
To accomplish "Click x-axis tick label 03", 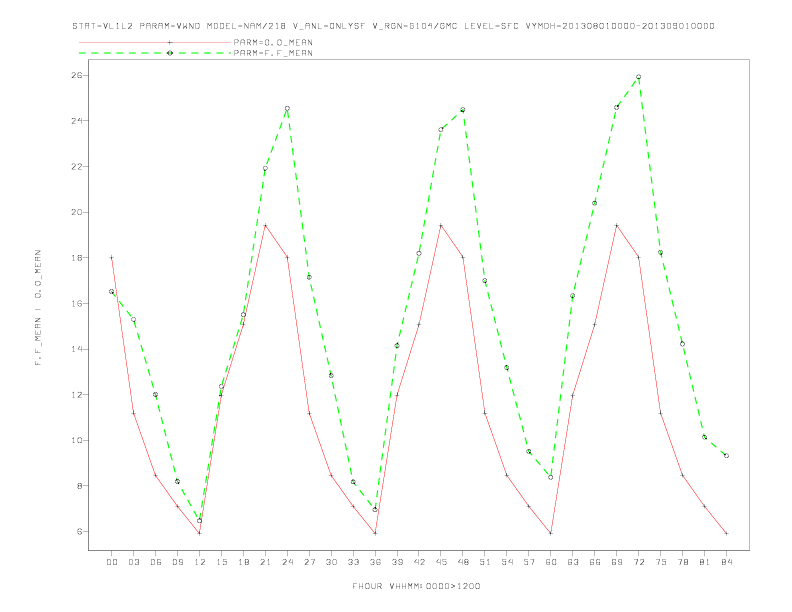I will pos(133,562).
